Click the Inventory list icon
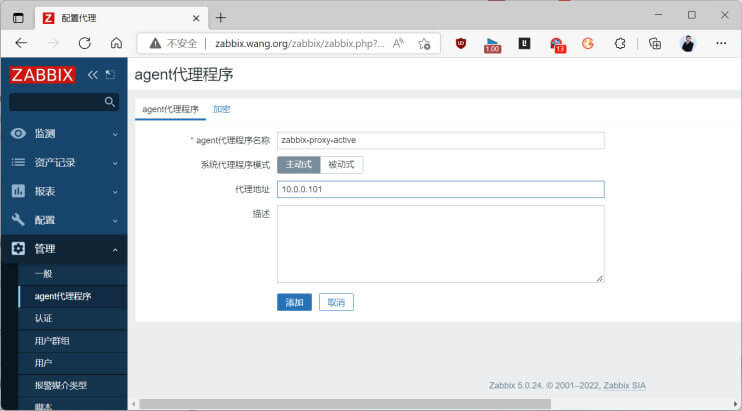742x411 pixels. click(x=18, y=163)
